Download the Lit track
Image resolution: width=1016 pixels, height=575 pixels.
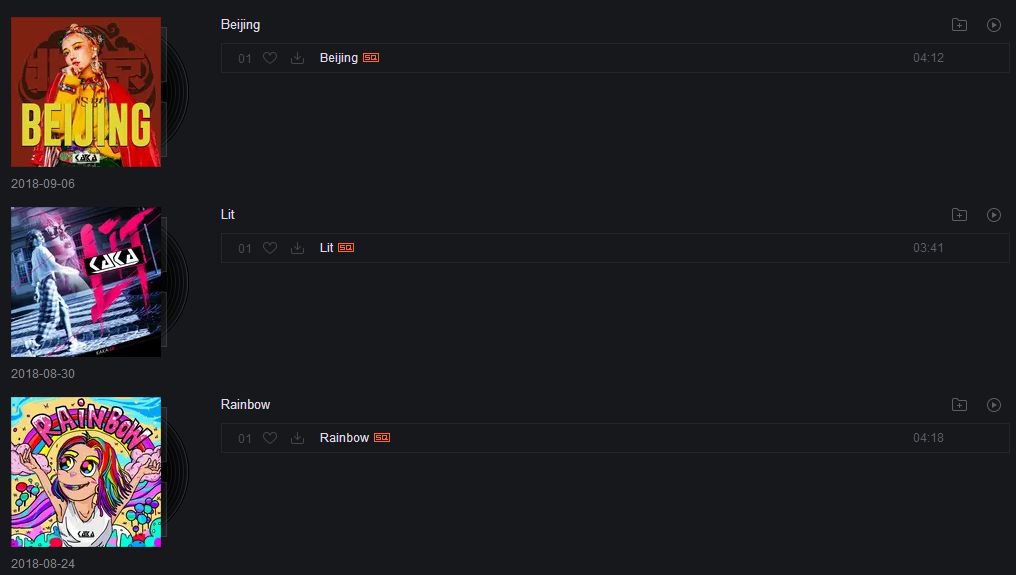tap(297, 248)
